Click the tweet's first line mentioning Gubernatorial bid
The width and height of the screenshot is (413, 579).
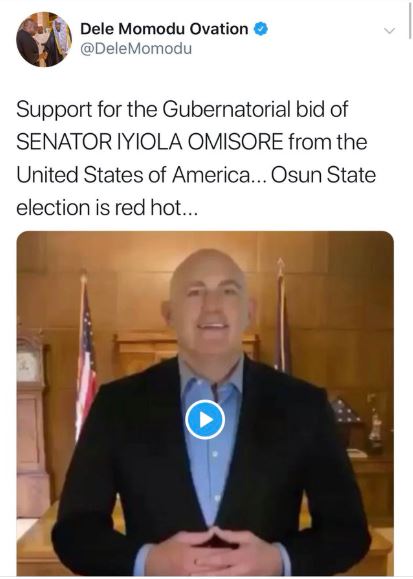pos(182,110)
